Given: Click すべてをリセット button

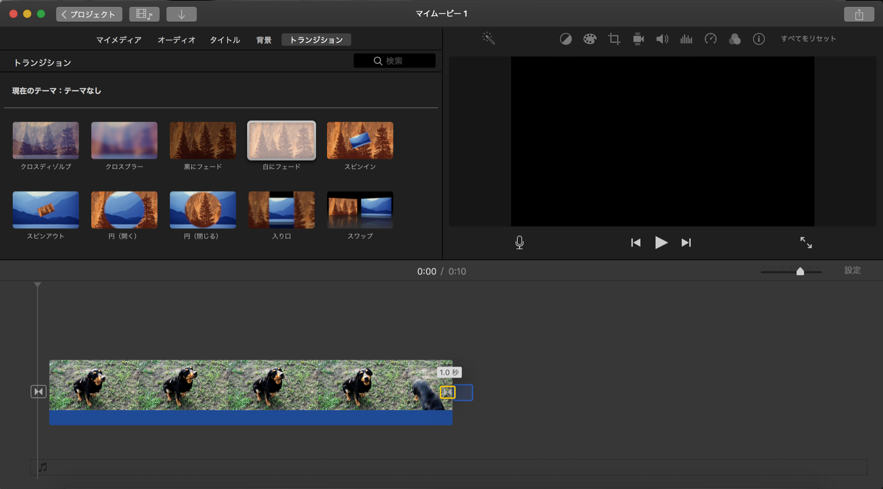Looking at the screenshot, I should [808, 39].
